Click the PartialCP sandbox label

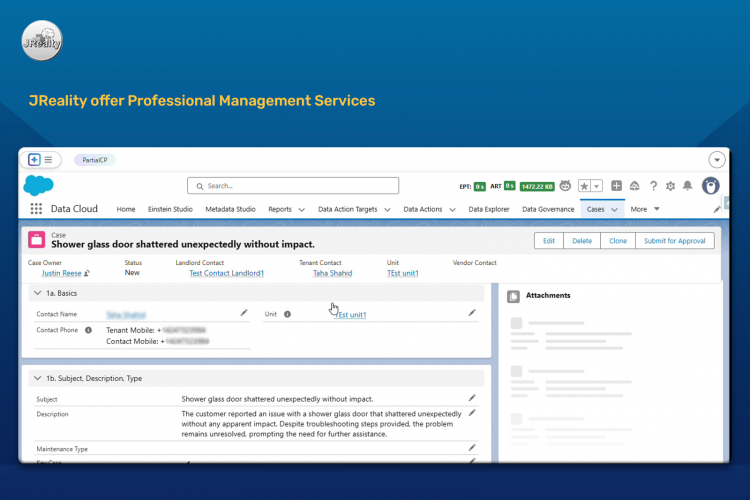(x=95, y=160)
